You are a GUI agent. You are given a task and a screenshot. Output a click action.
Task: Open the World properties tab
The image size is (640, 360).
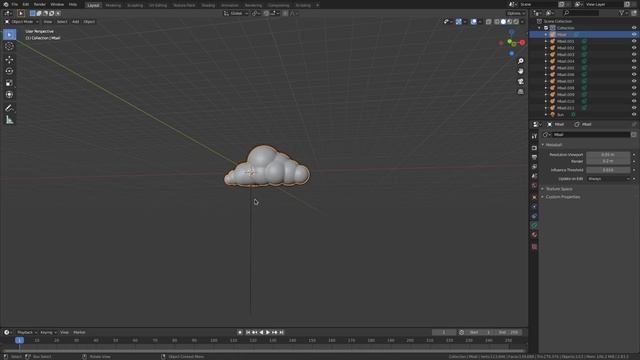(x=534, y=186)
